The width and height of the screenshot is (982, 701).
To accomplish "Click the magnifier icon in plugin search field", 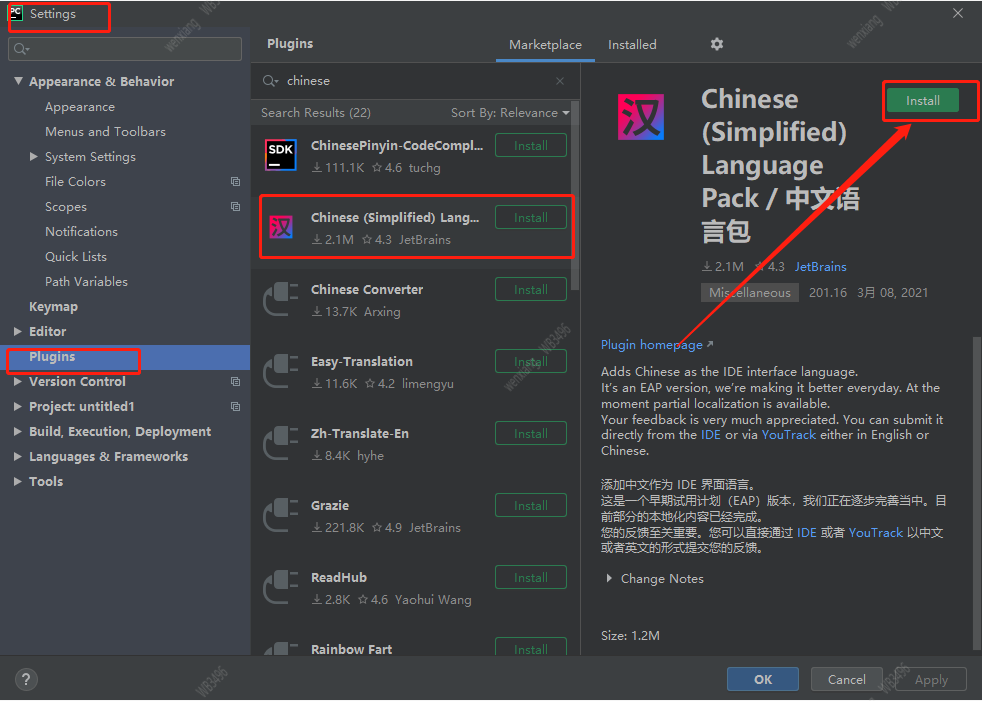I will (x=271, y=81).
